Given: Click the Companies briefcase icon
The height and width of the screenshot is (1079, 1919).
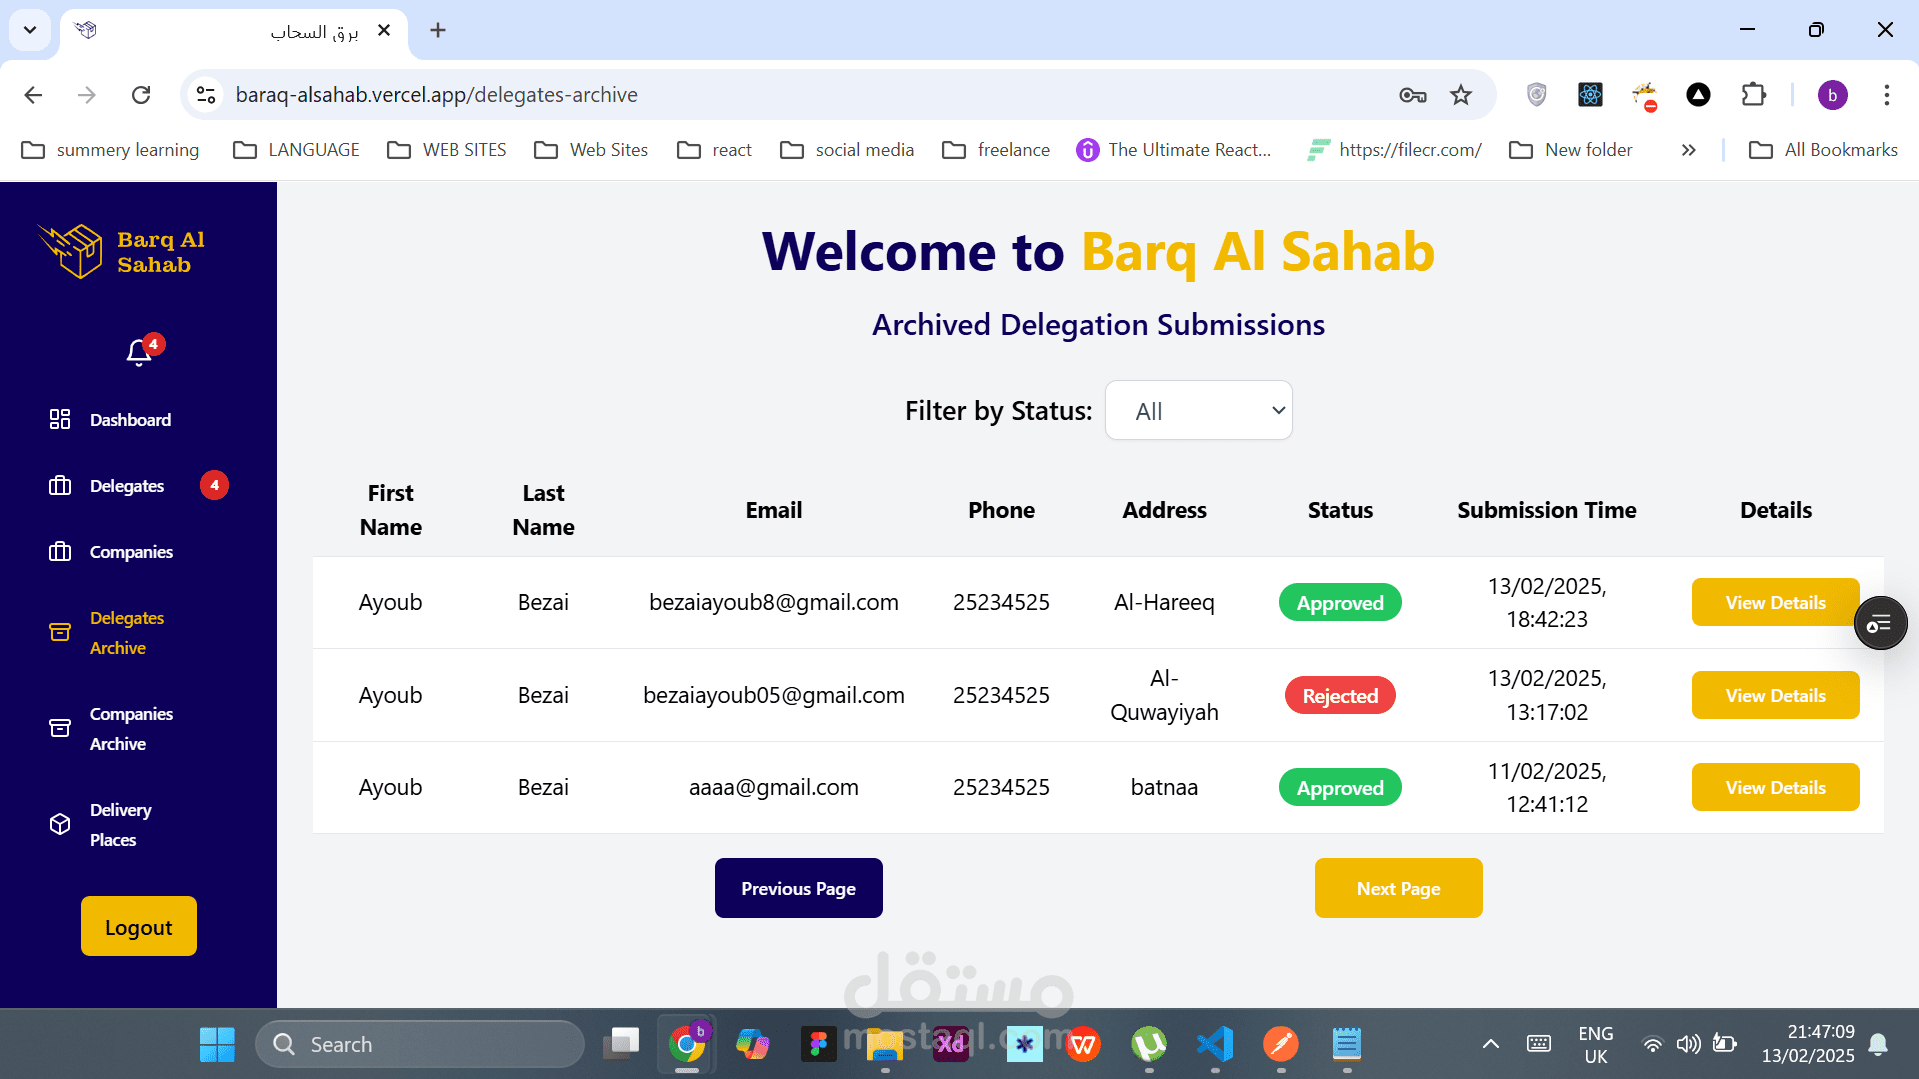Looking at the screenshot, I should (60, 551).
